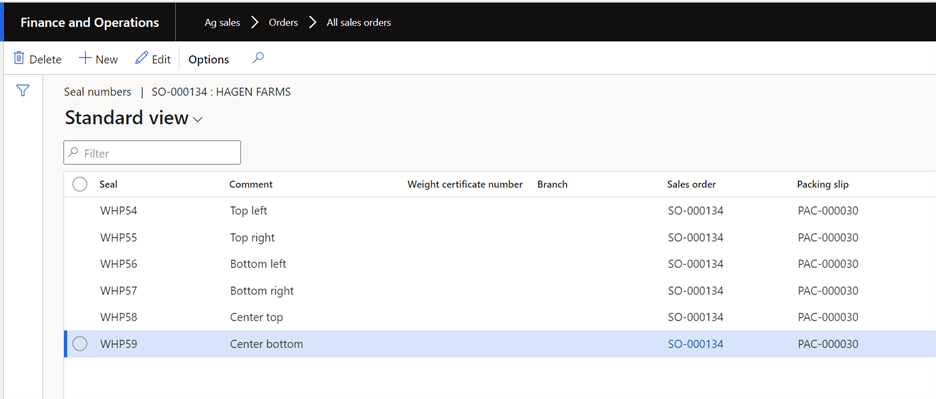This screenshot has width=936, height=399.
Task: Select the WHP58 seal cell
Action: pos(119,317)
